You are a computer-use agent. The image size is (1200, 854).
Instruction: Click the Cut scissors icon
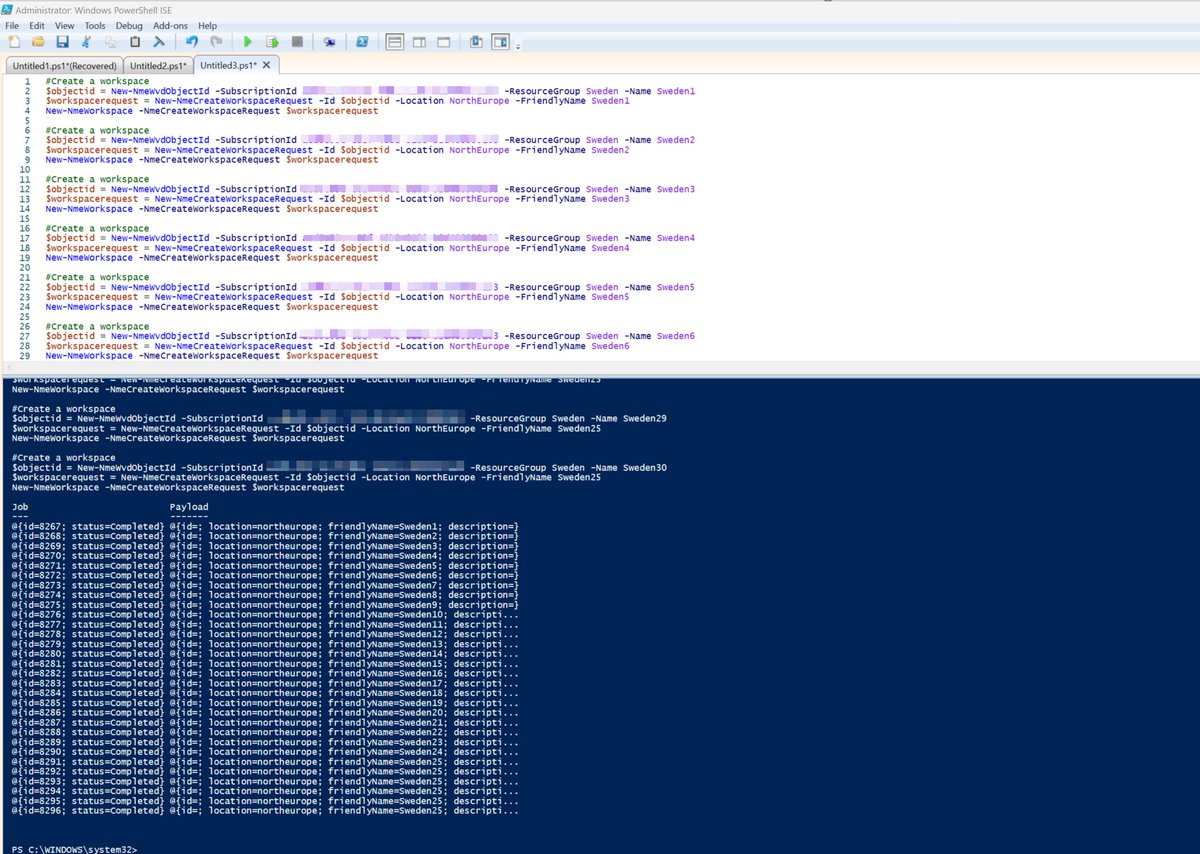click(x=86, y=42)
